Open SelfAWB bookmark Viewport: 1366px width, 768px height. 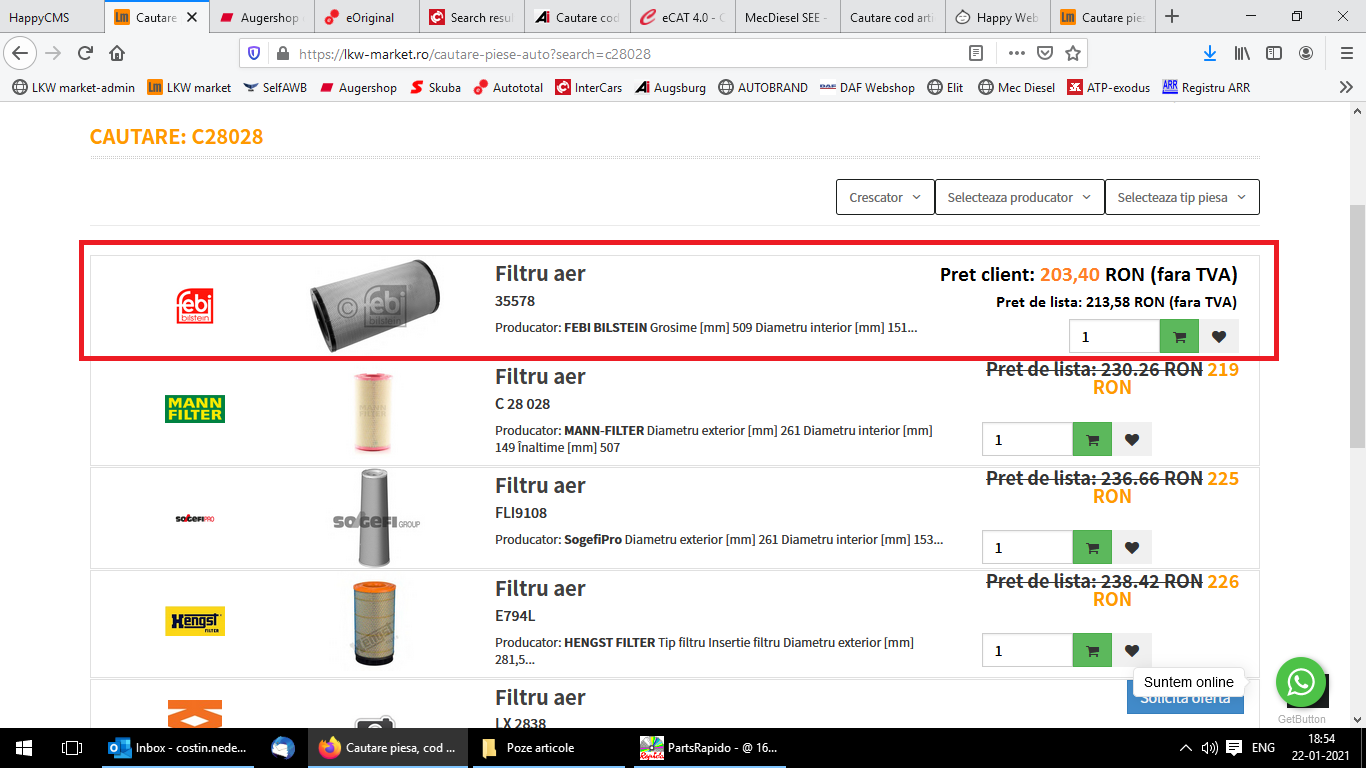point(275,87)
